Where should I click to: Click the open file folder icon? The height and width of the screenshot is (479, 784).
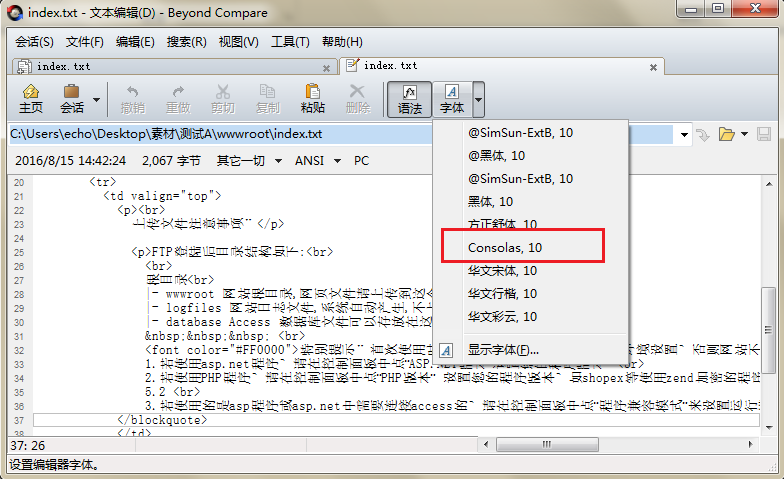pyautogui.click(x=726, y=134)
